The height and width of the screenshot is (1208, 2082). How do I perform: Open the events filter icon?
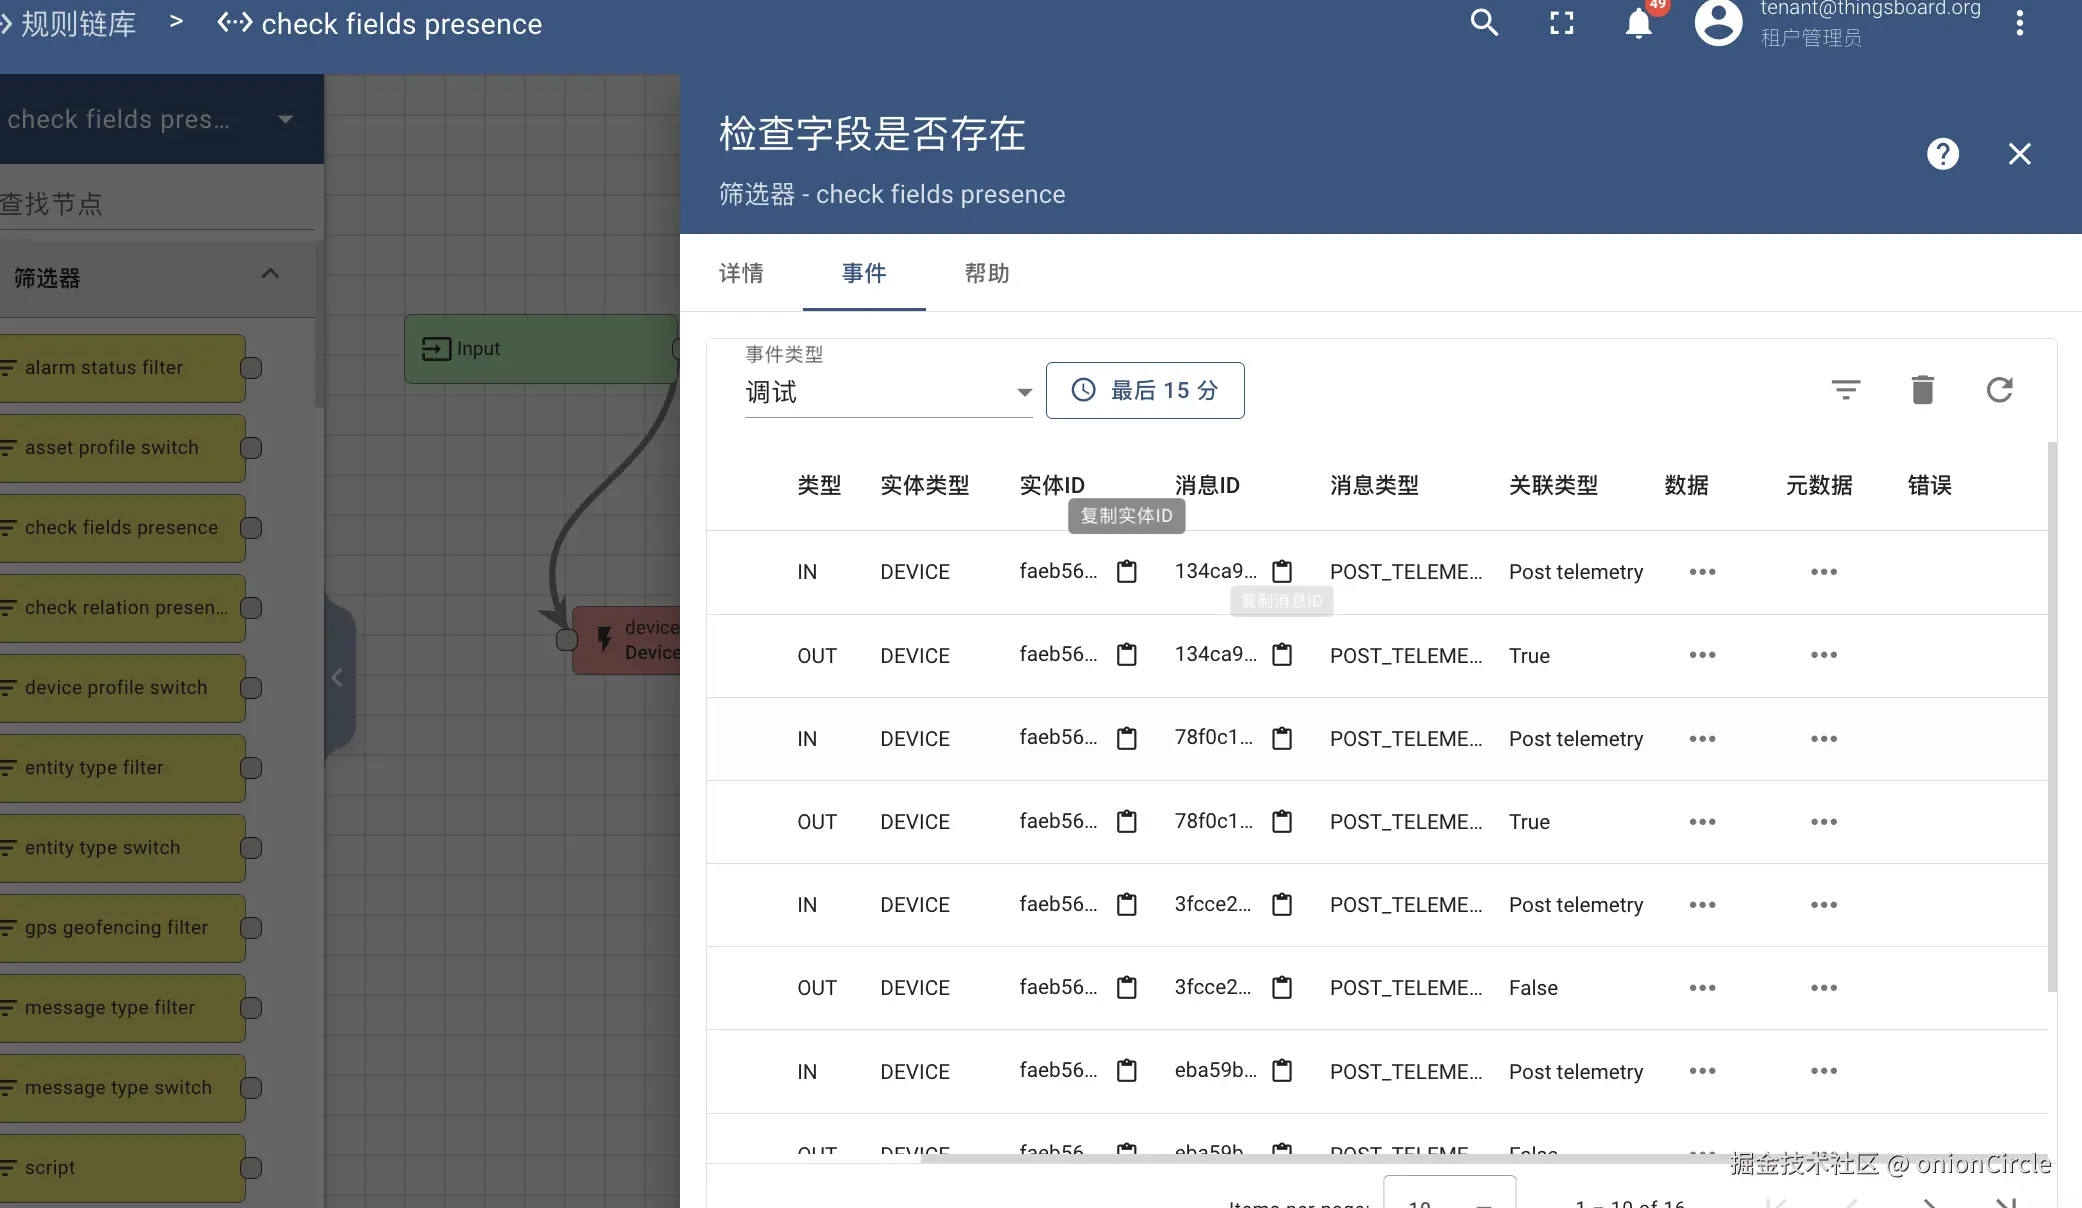[1845, 390]
